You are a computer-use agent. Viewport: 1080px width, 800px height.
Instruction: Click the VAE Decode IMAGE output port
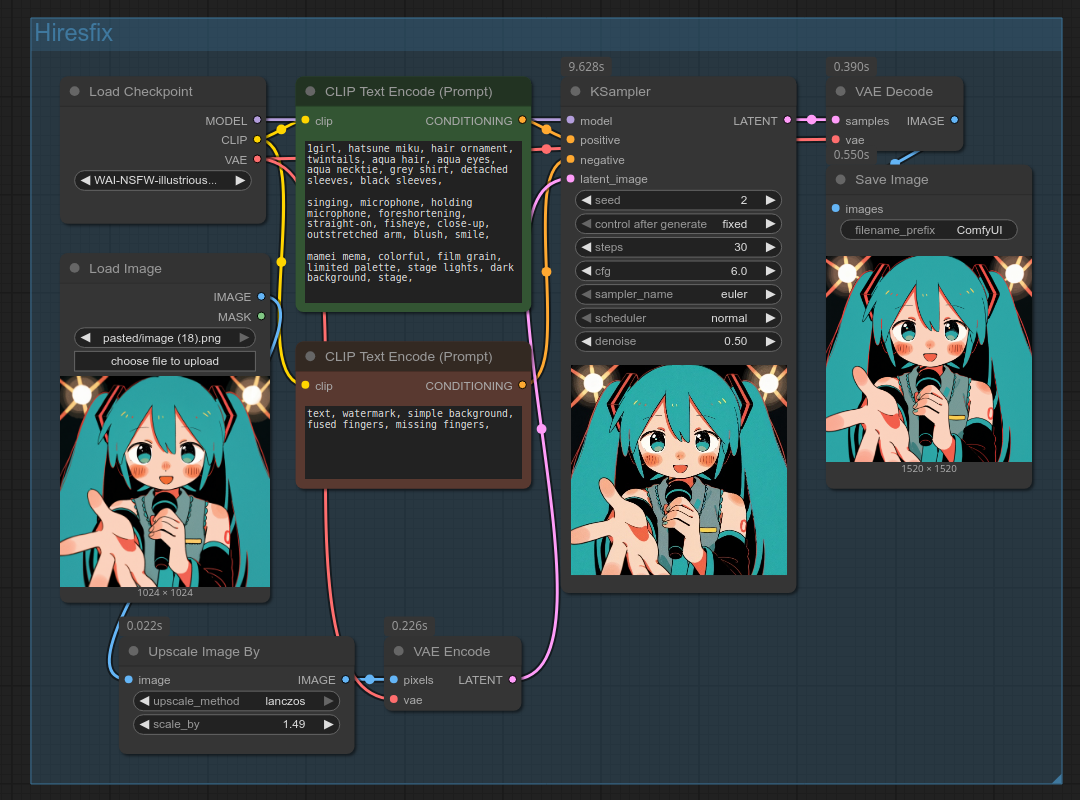[x=954, y=120]
